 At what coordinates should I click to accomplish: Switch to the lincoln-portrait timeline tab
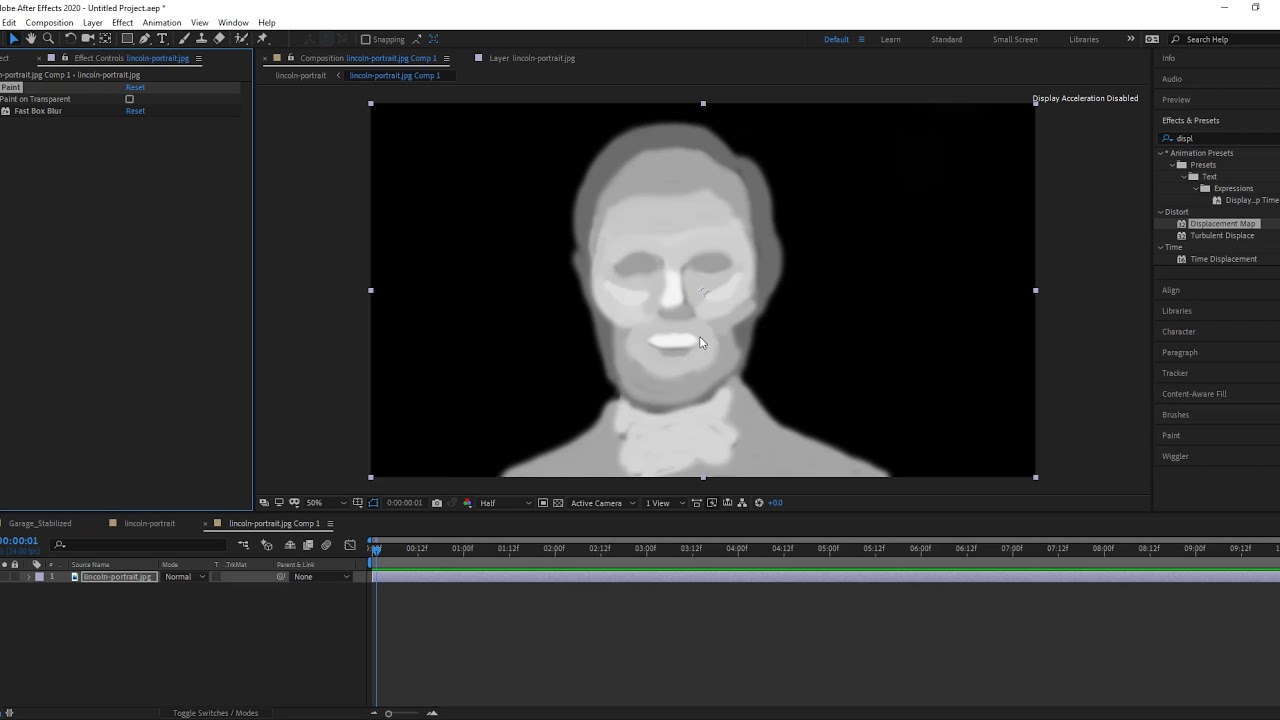click(x=149, y=523)
